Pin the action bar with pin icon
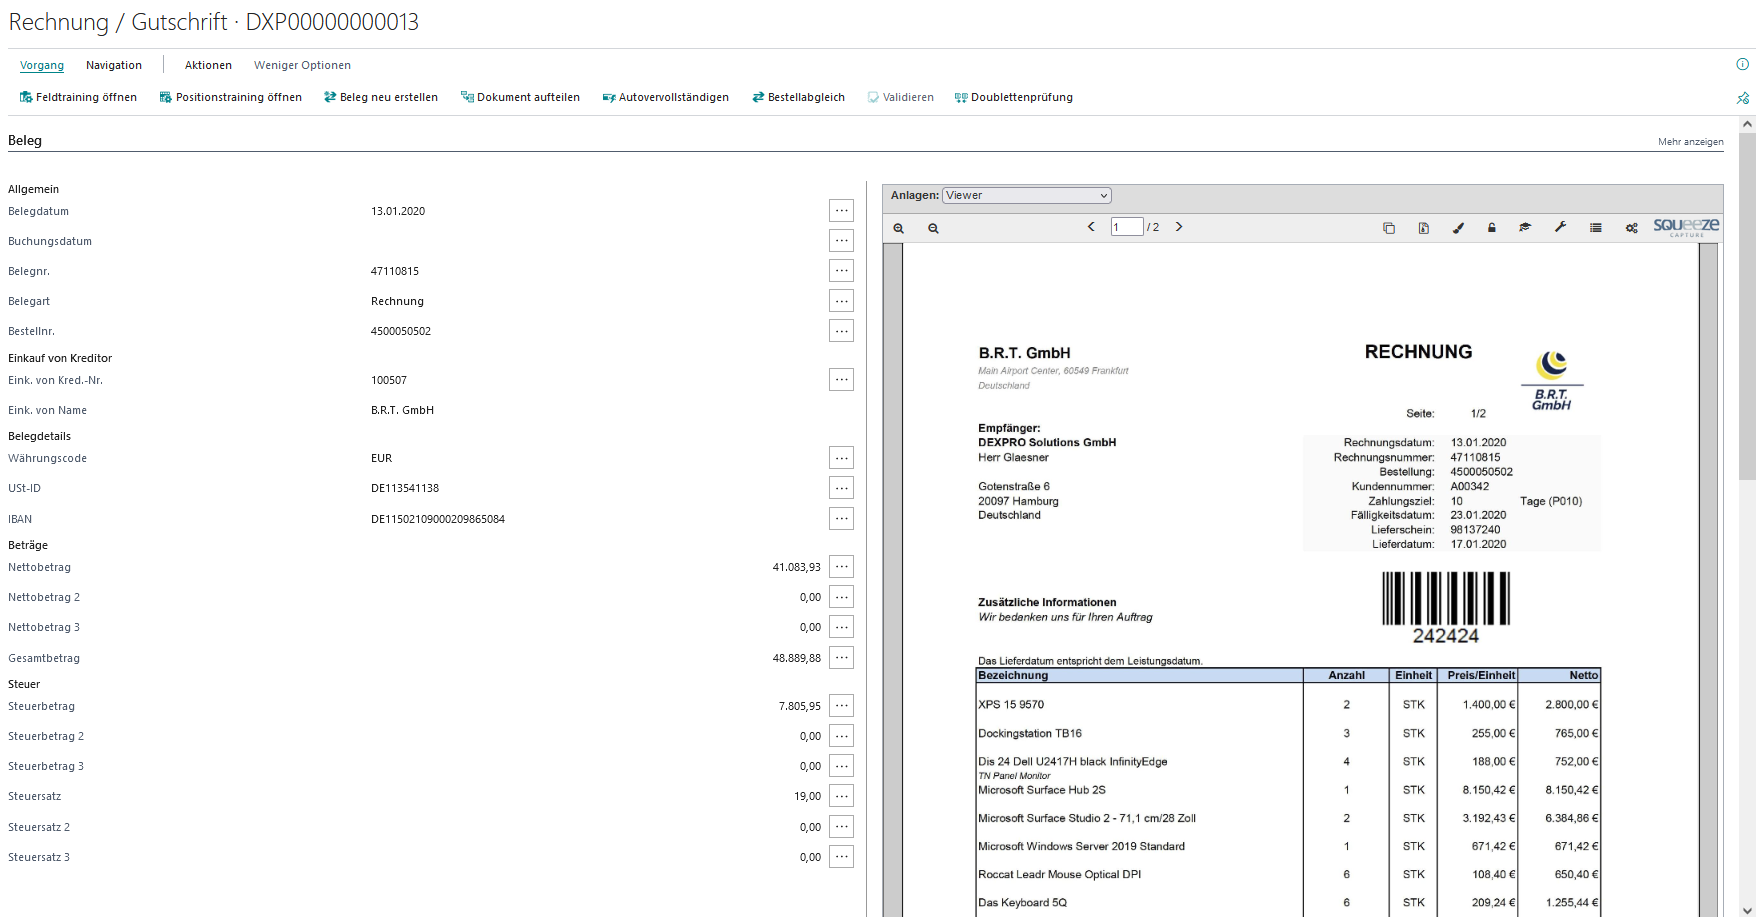Screen dimensions: 1762x917 click(x=1743, y=98)
